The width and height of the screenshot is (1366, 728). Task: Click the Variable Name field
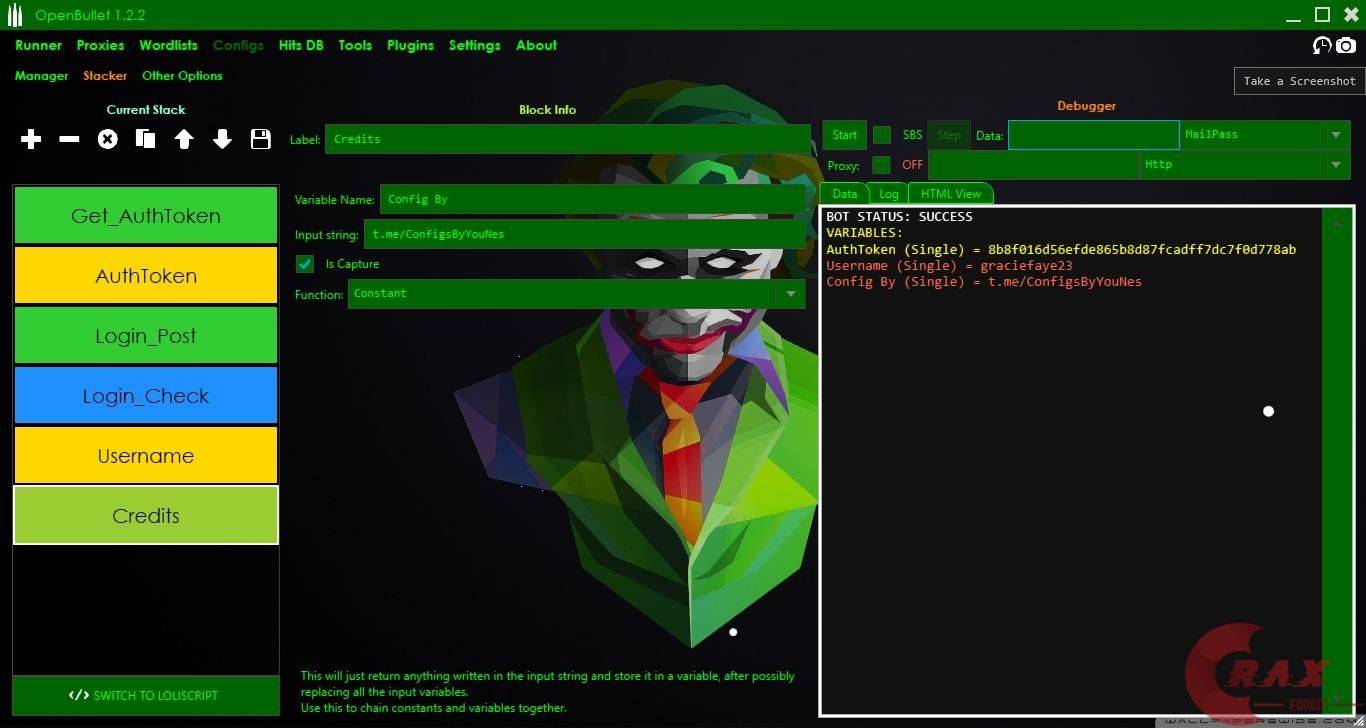(592, 199)
